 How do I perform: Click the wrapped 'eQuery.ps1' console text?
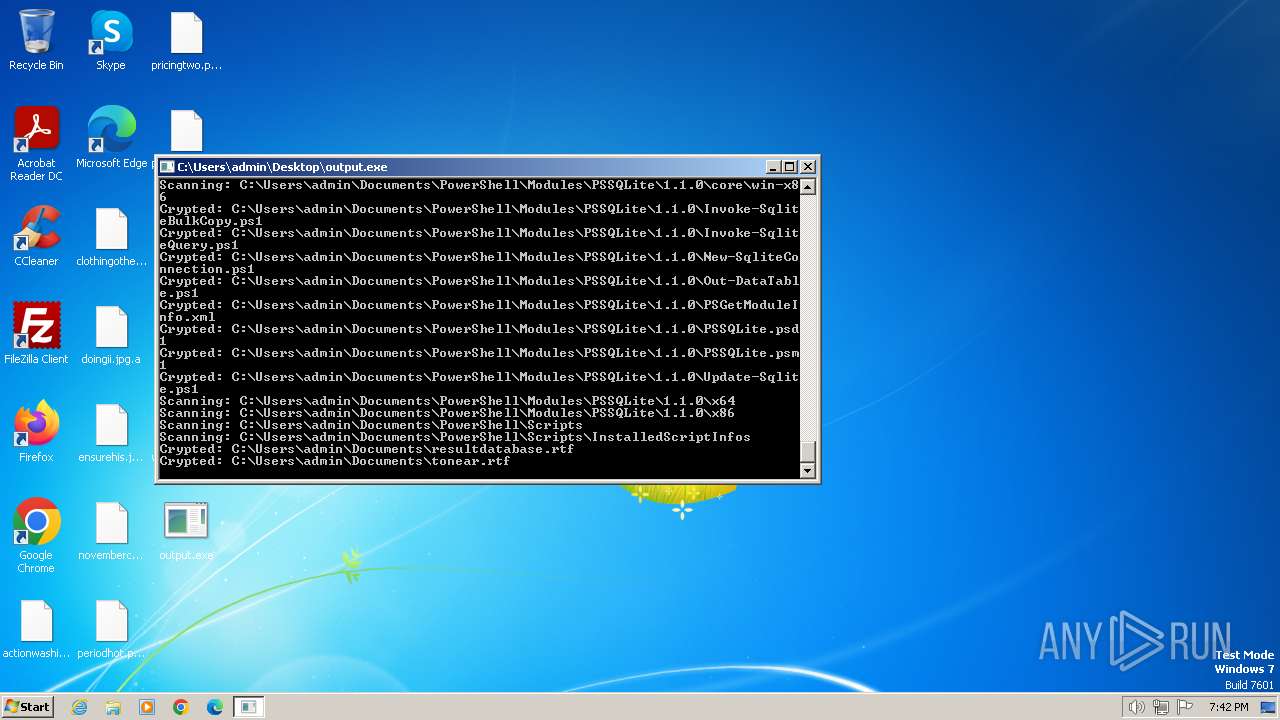click(199, 245)
